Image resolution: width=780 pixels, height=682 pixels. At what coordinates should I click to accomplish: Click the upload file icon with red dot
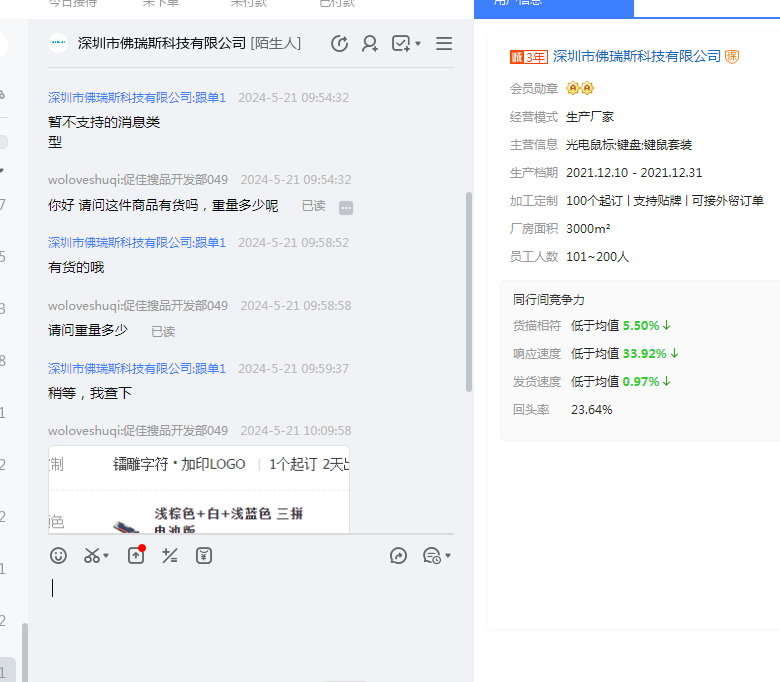(x=136, y=556)
